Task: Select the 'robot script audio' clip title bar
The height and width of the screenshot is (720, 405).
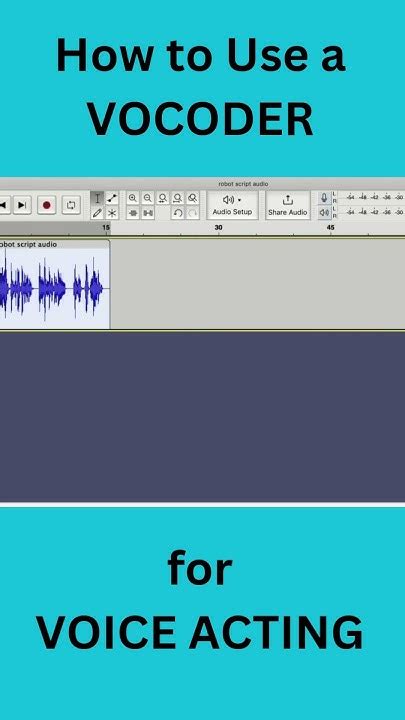Action: click(x=55, y=244)
